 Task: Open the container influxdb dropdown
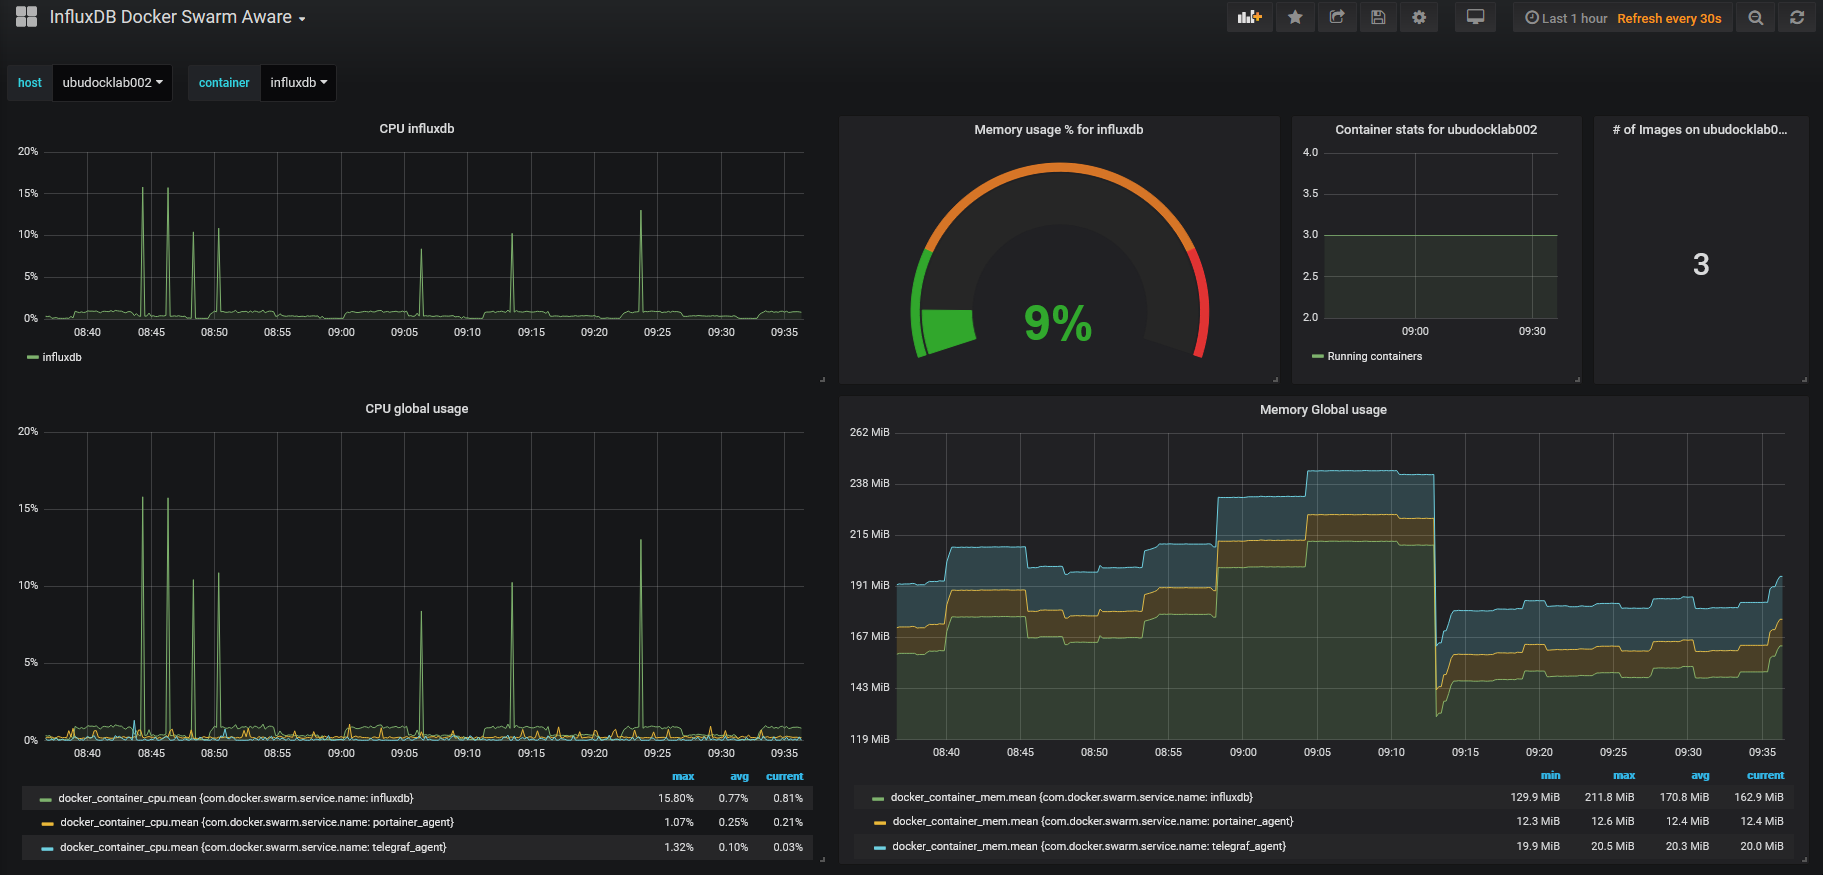pos(298,83)
